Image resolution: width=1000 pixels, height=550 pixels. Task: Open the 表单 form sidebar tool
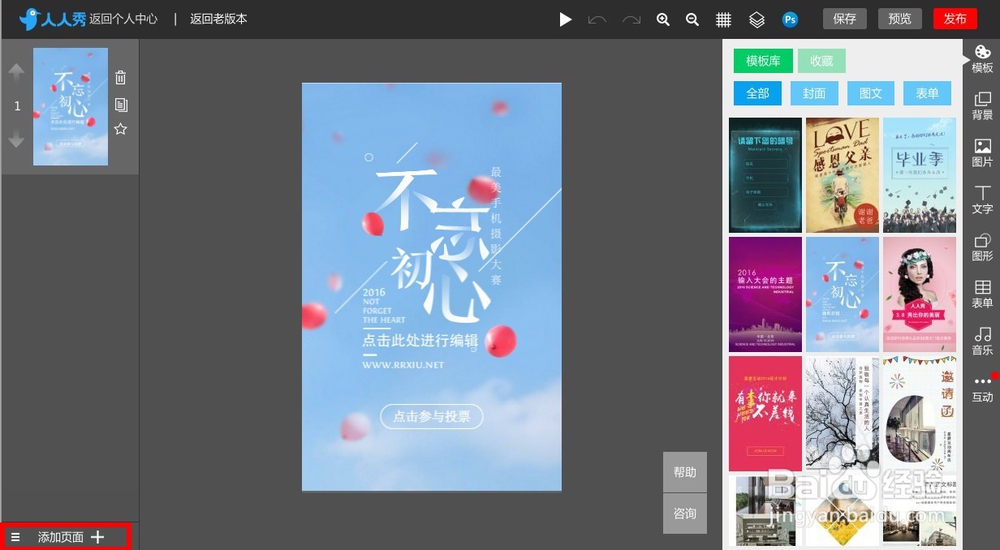[x=982, y=294]
